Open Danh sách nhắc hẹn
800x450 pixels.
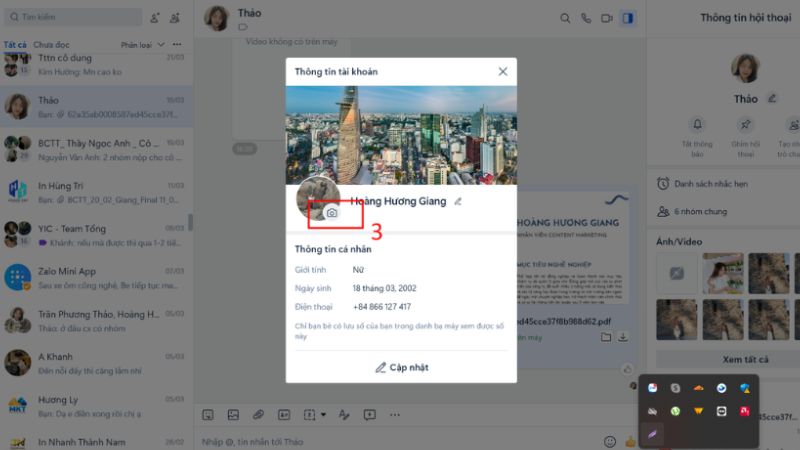pyautogui.click(x=723, y=184)
